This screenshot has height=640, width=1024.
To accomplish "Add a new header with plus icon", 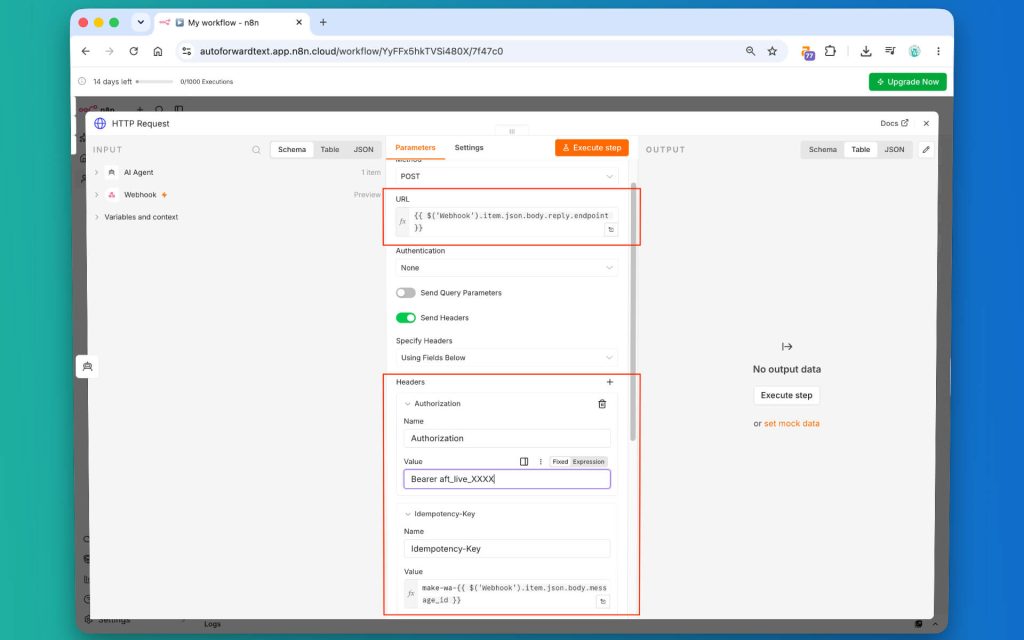I will click(x=609, y=382).
